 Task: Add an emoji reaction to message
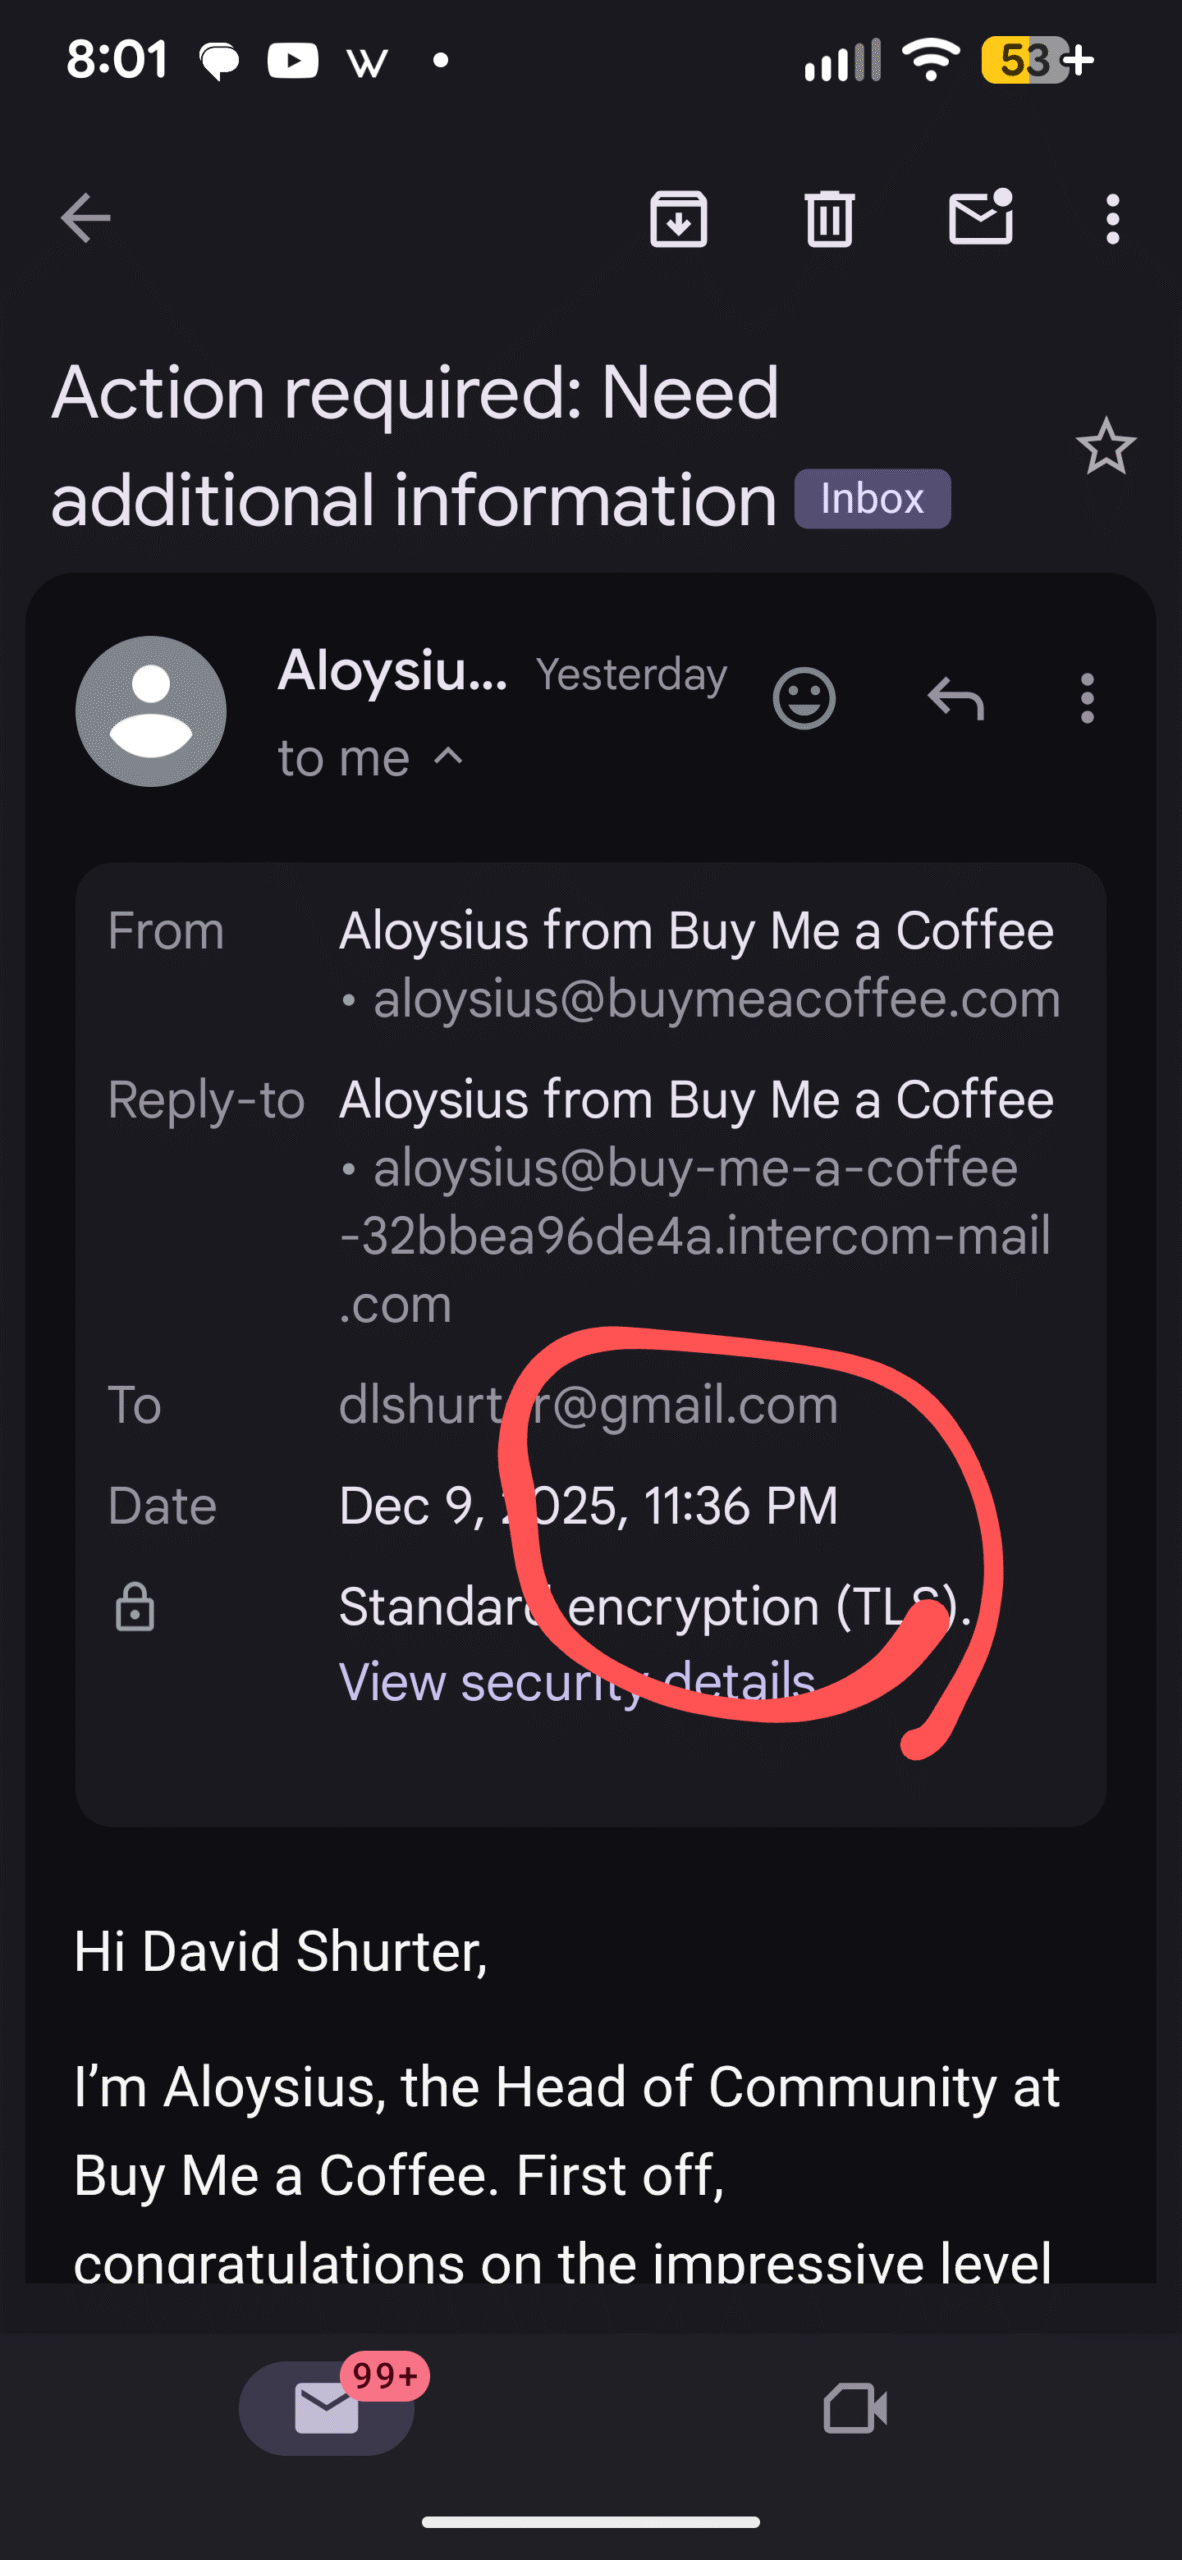click(804, 698)
